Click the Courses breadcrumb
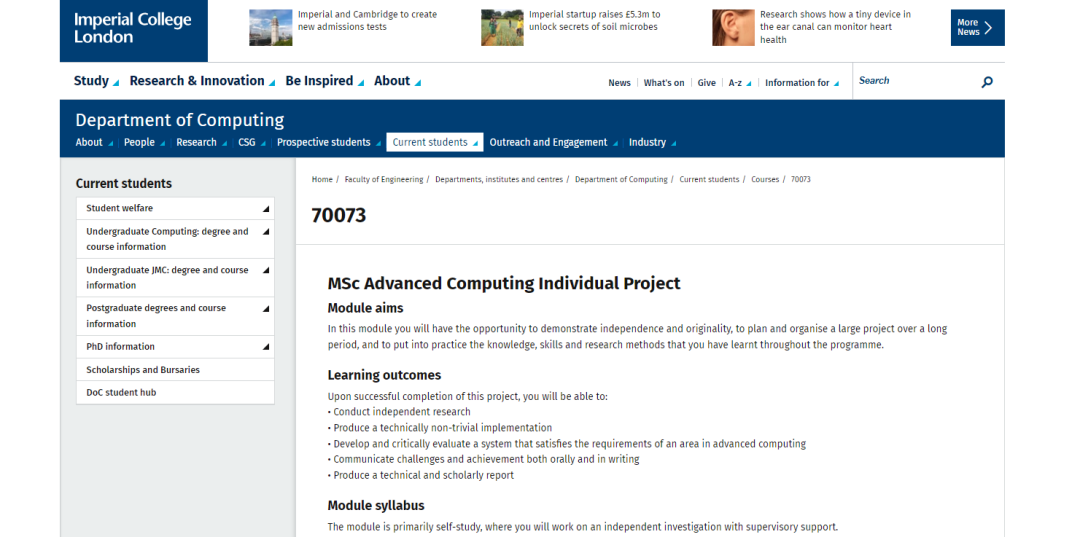Image resolution: width=1080 pixels, height=537 pixels. pos(765,179)
